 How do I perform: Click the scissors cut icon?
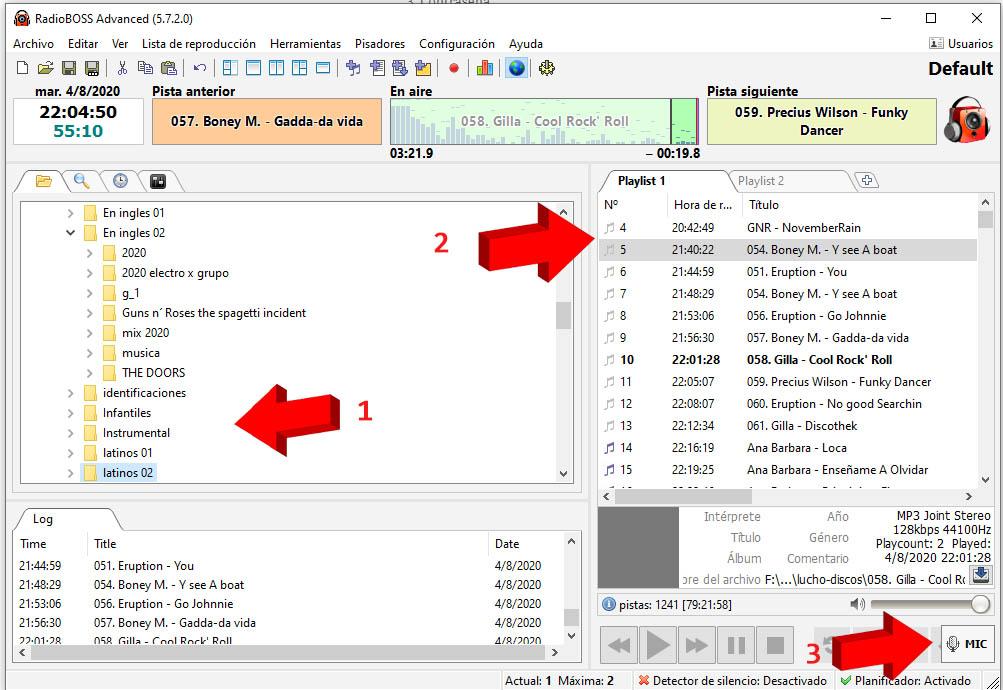pyautogui.click(x=122, y=68)
